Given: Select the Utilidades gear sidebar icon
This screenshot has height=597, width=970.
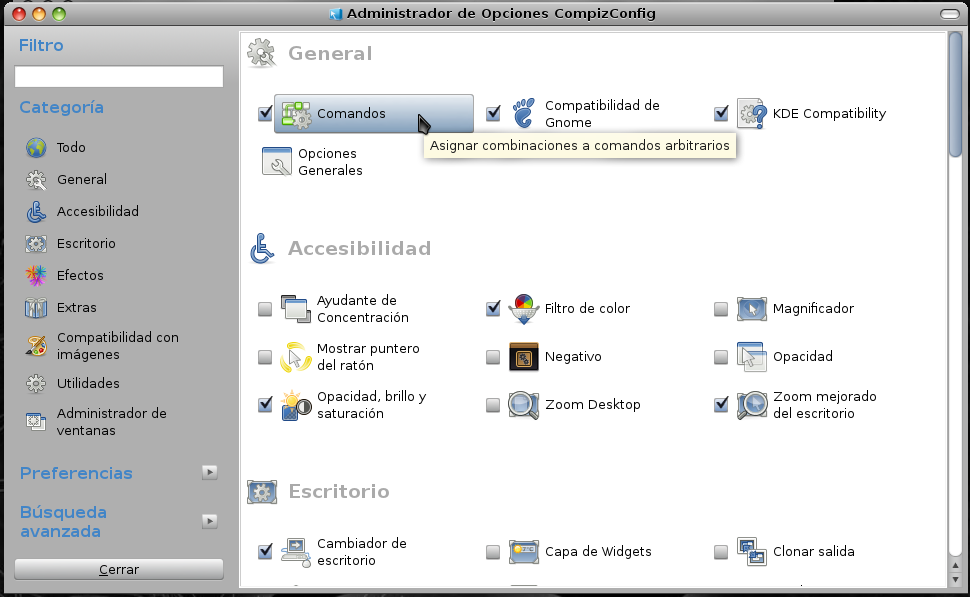Looking at the screenshot, I should pos(36,384).
